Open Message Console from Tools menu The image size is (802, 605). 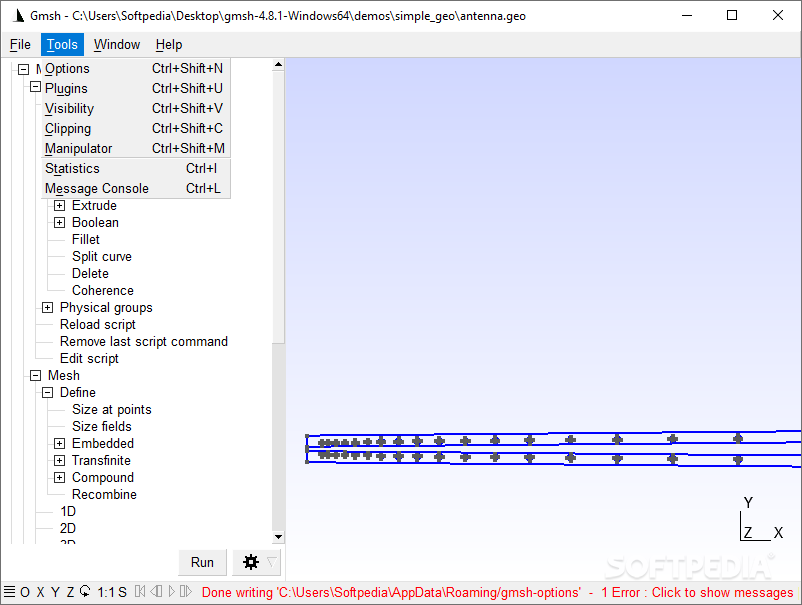click(136, 188)
